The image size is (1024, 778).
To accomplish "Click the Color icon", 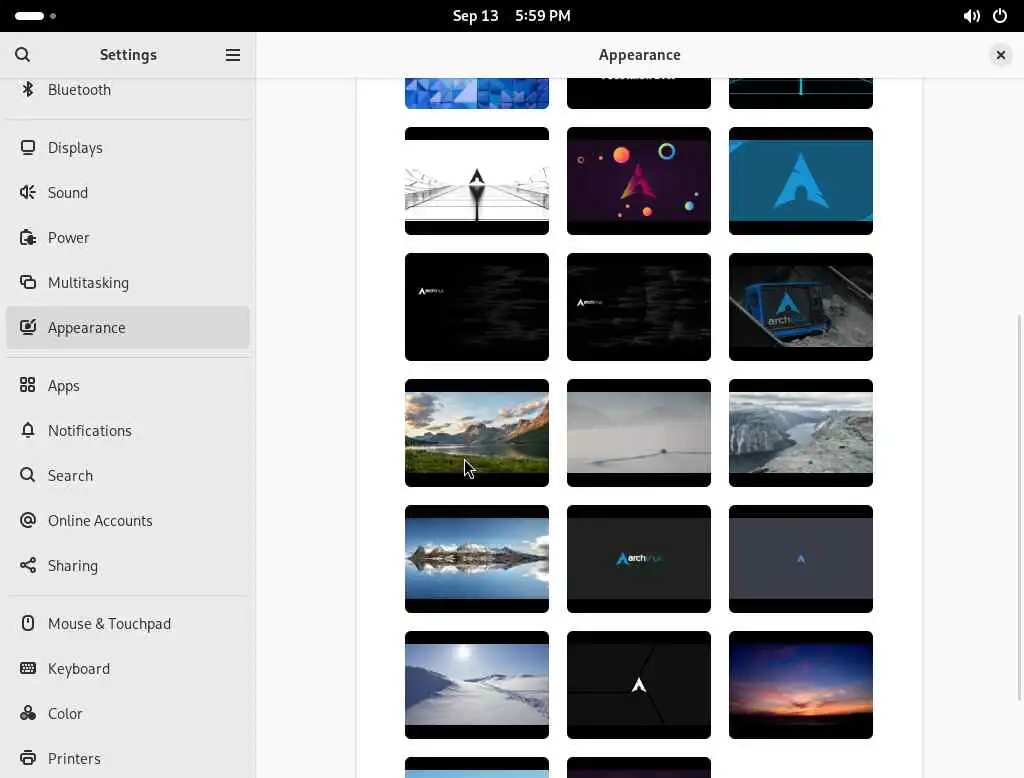I will 27,713.
